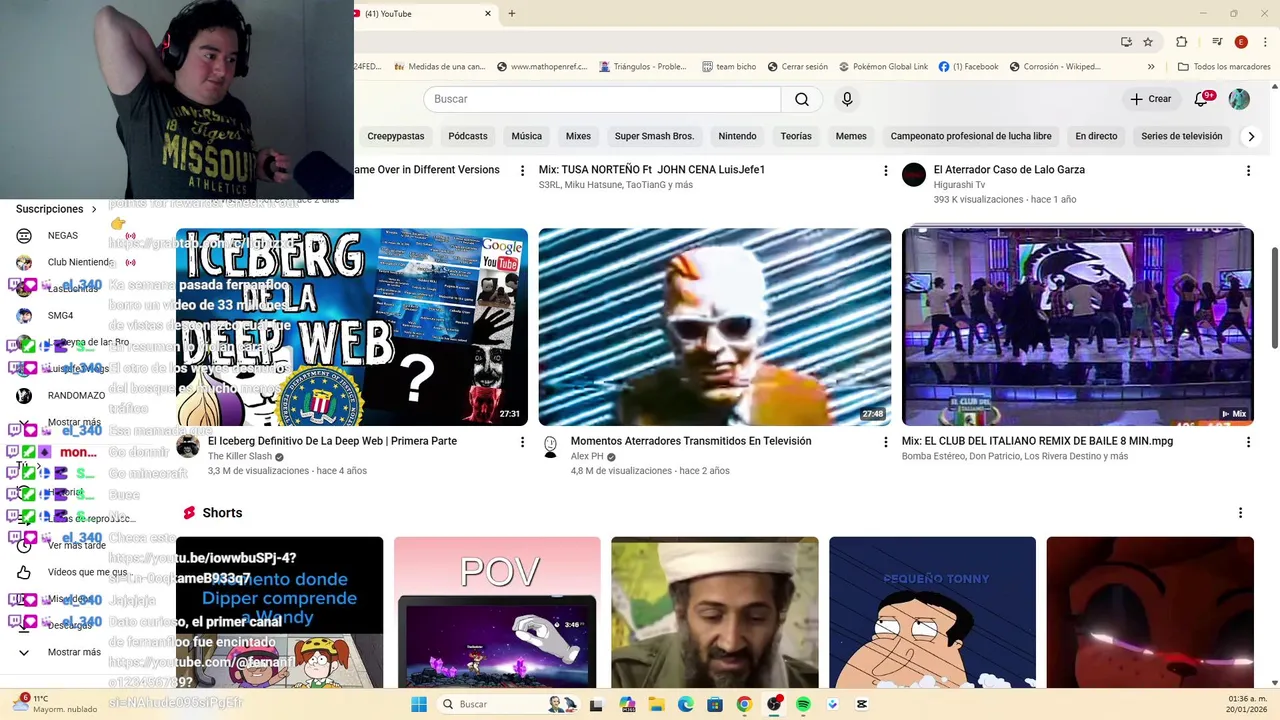Open the team bicho bookmark
This screenshot has height=720, width=1280.
click(x=729, y=67)
